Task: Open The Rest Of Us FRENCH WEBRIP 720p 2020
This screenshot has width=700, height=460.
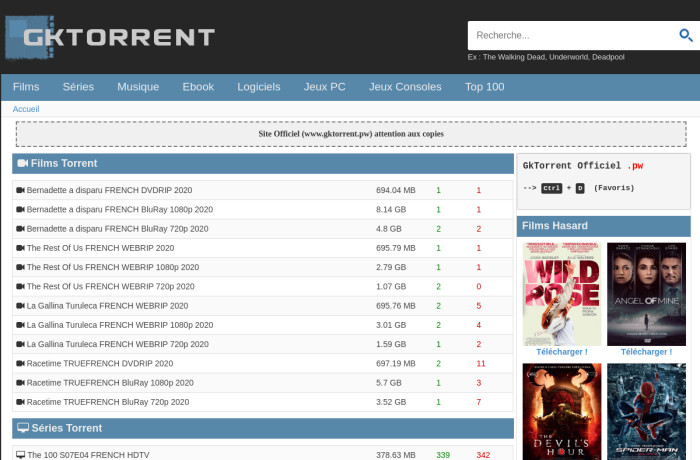Action: pos(111,286)
